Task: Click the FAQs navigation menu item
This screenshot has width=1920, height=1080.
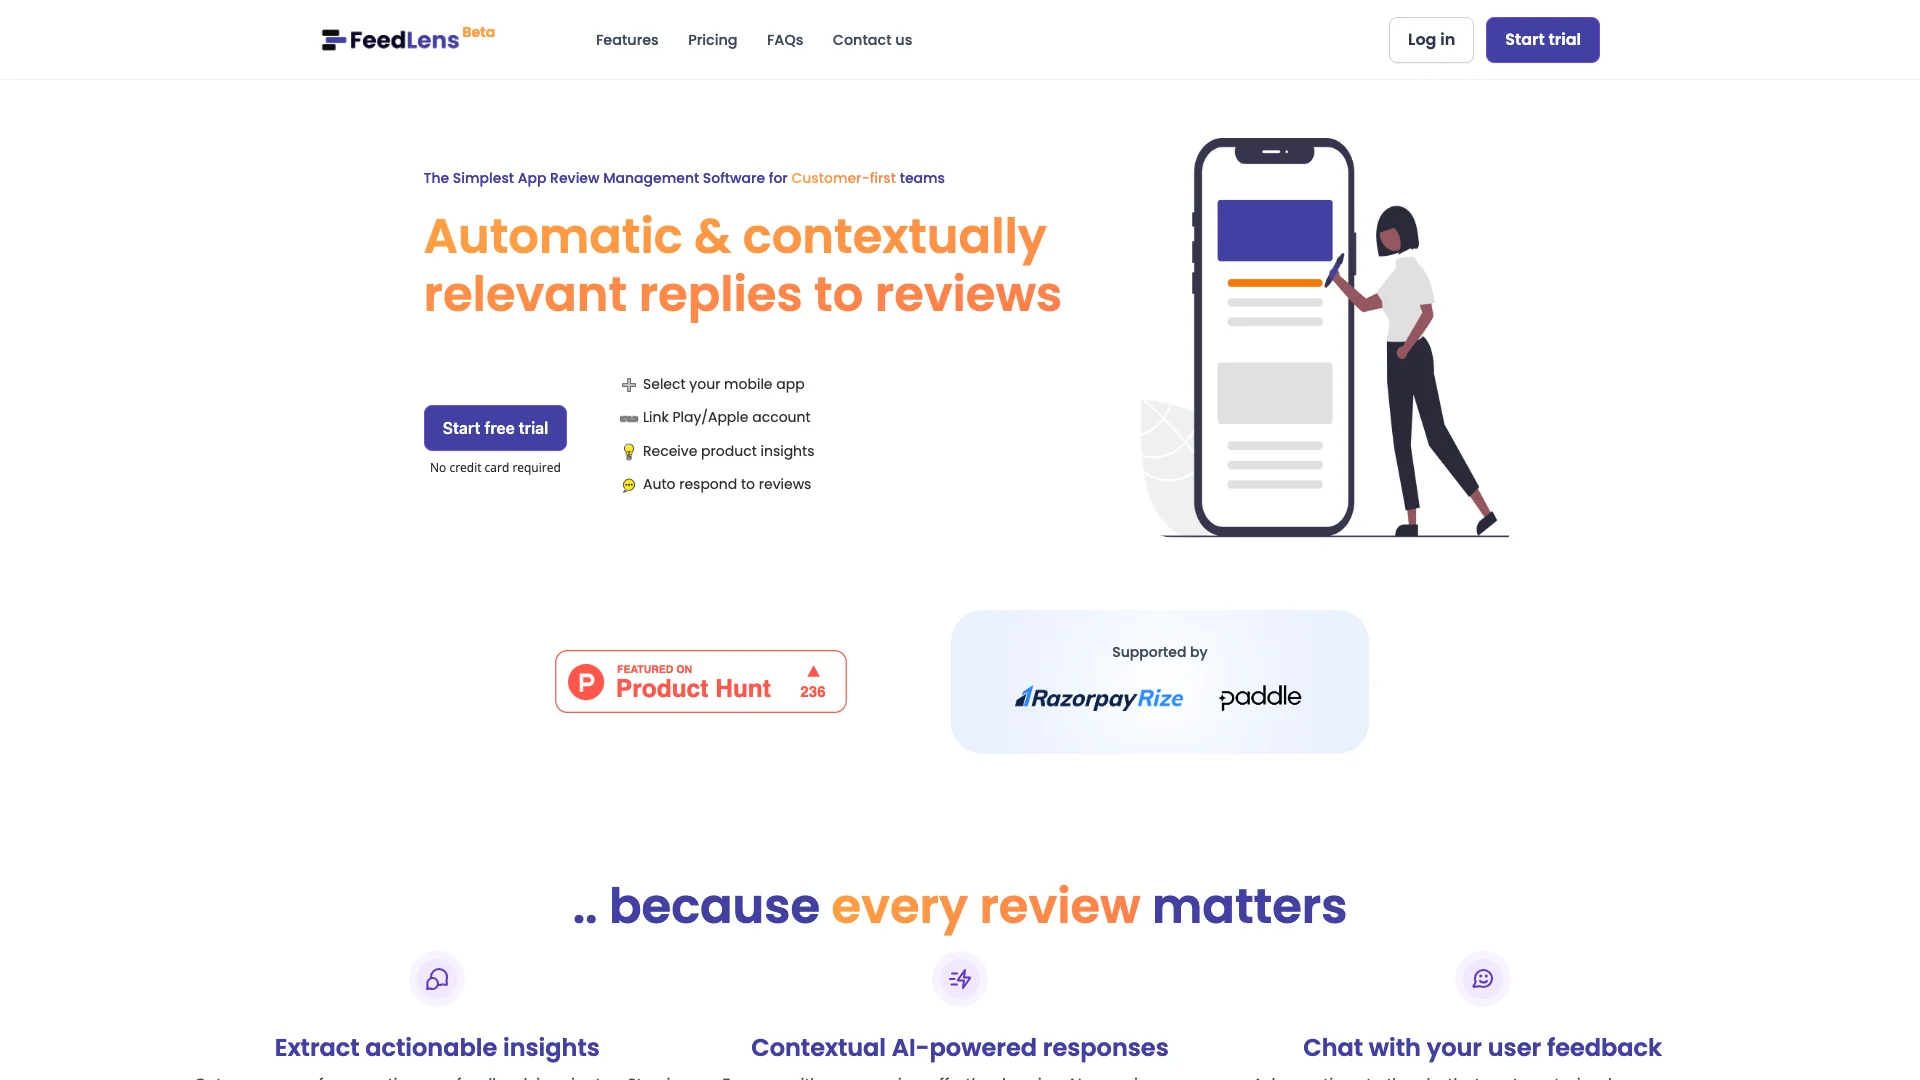Action: click(x=785, y=40)
